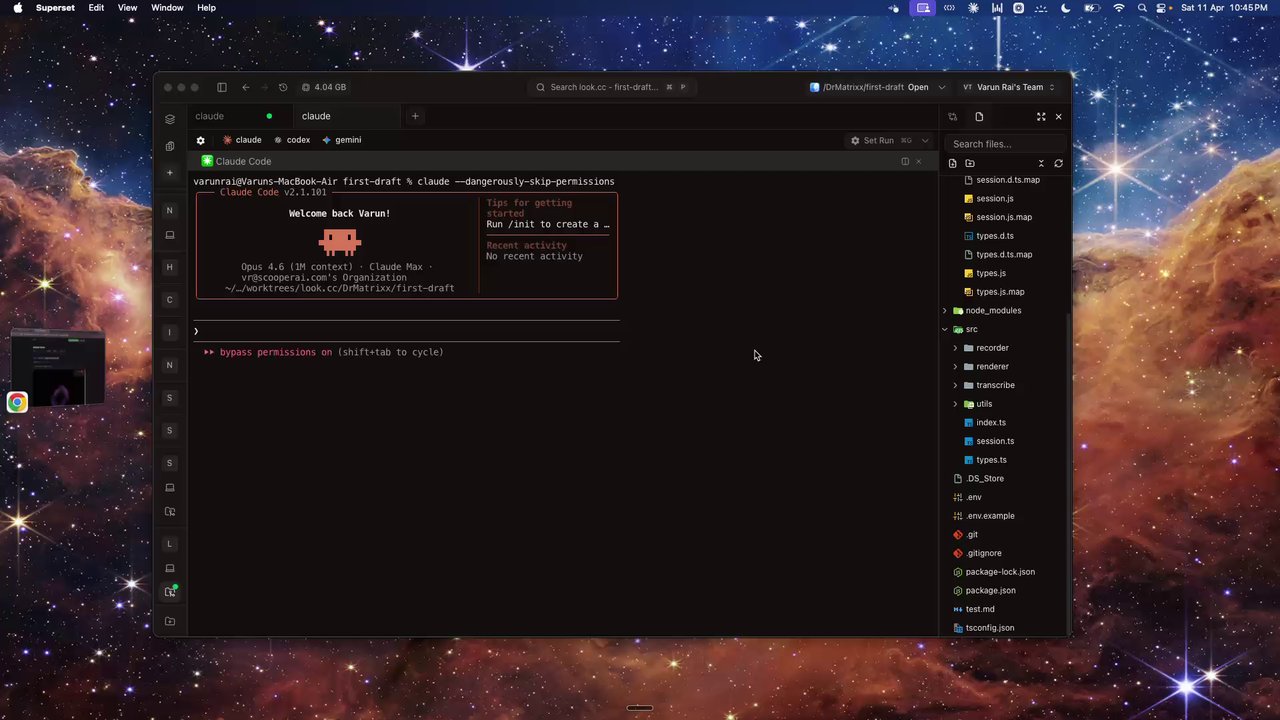This screenshot has width=1280, height=720.
Task: Click the Search files input field
Action: (x=1005, y=144)
